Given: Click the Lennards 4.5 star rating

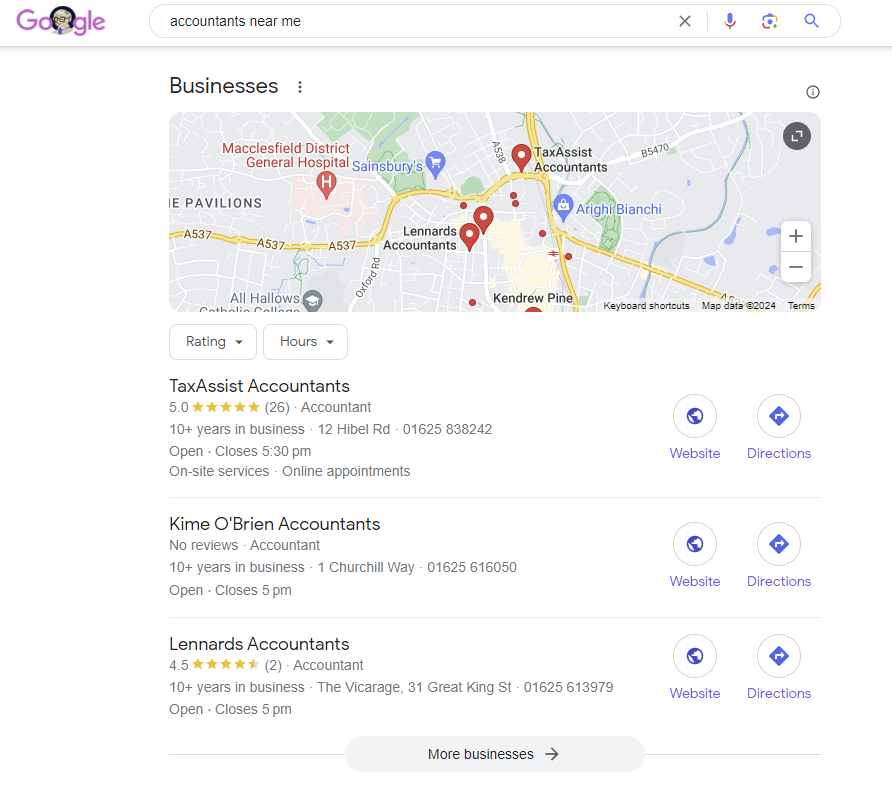Looking at the screenshot, I should pyautogui.click(x=225, y=665).
